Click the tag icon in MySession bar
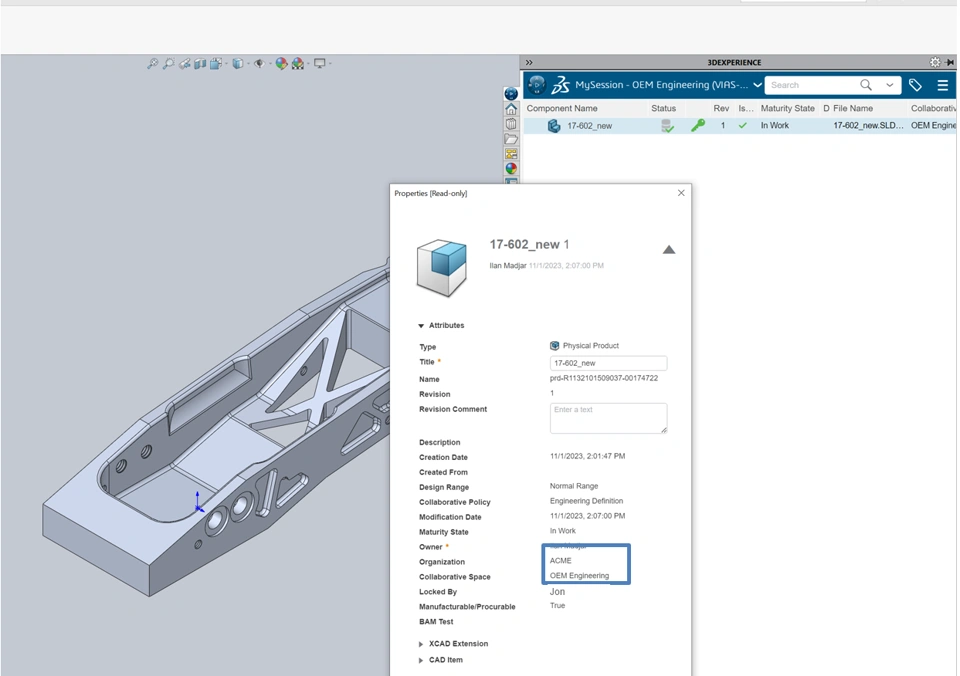960x676 pixels. click(x=915, y=85)
